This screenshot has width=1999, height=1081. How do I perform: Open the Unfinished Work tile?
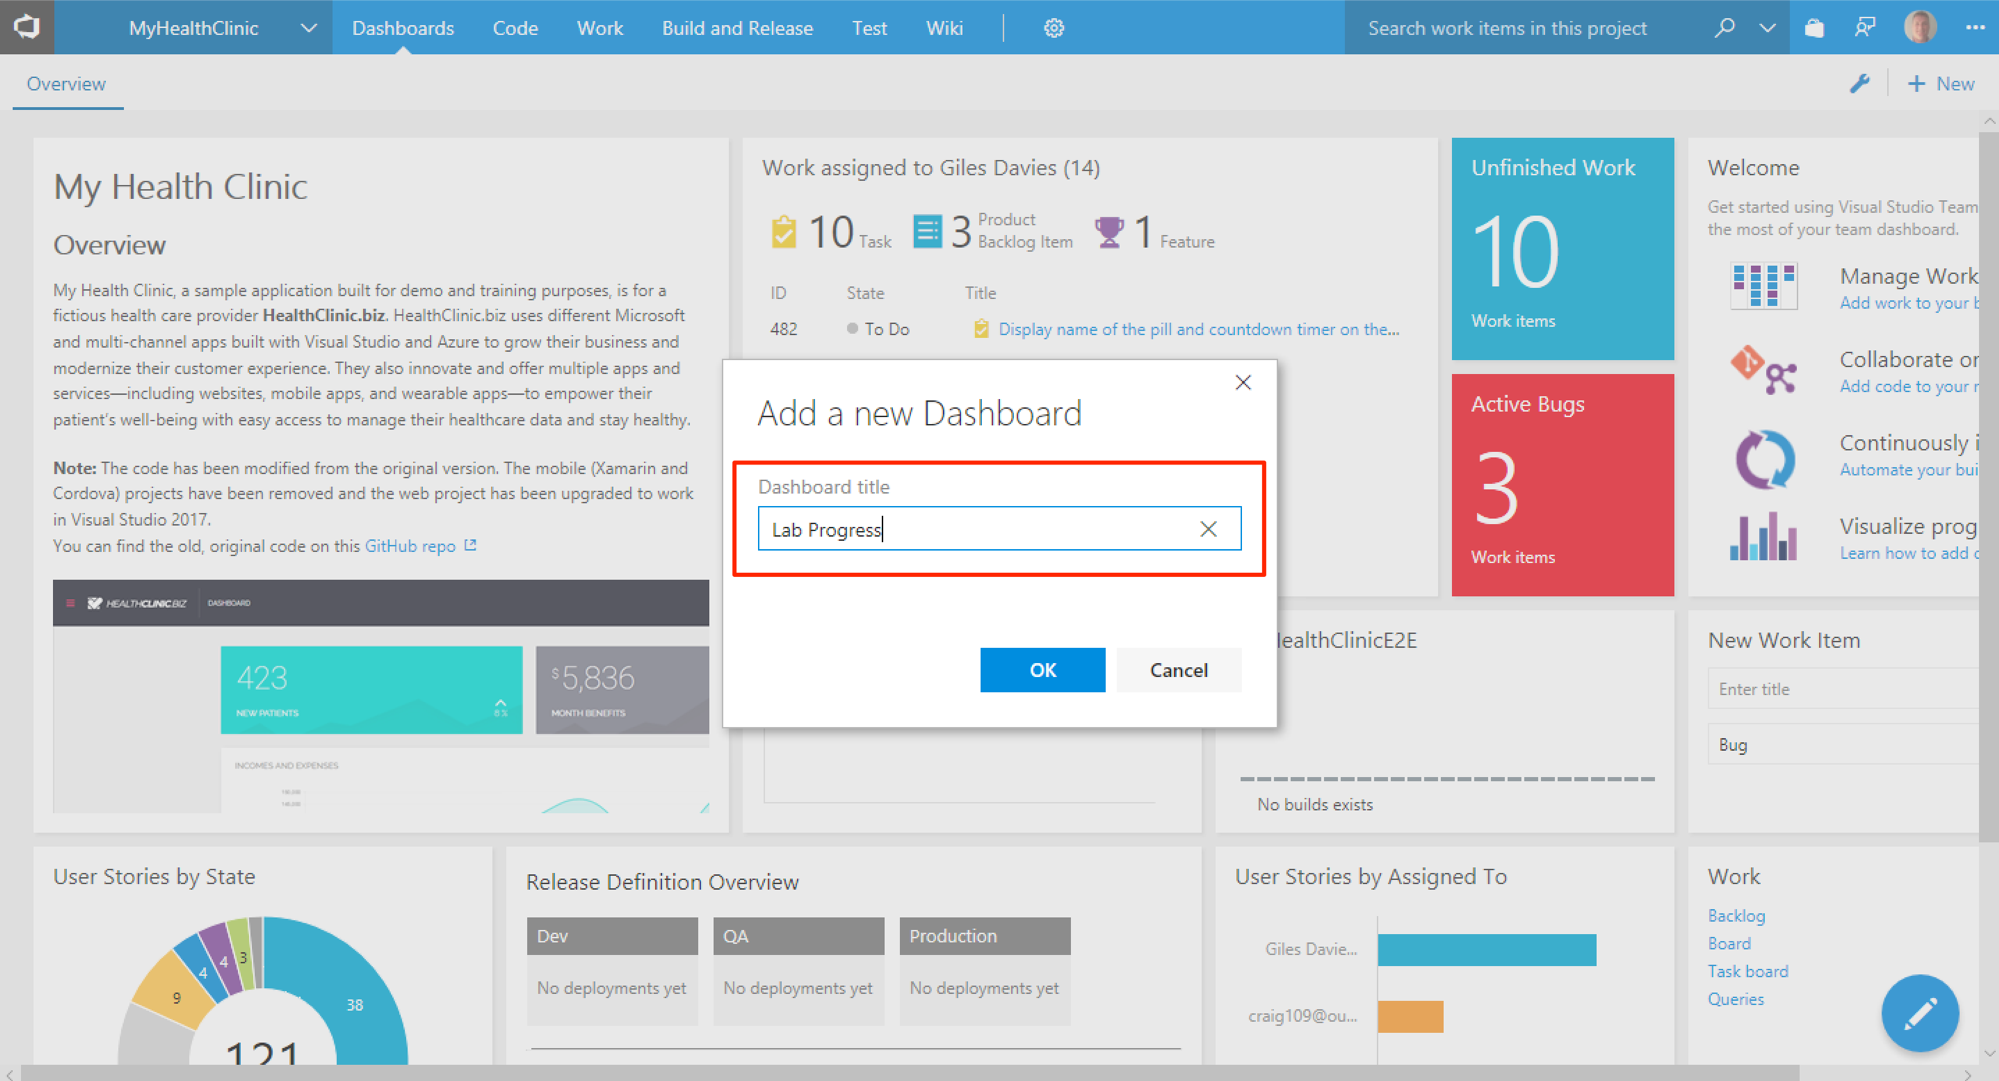(1562, 249)
